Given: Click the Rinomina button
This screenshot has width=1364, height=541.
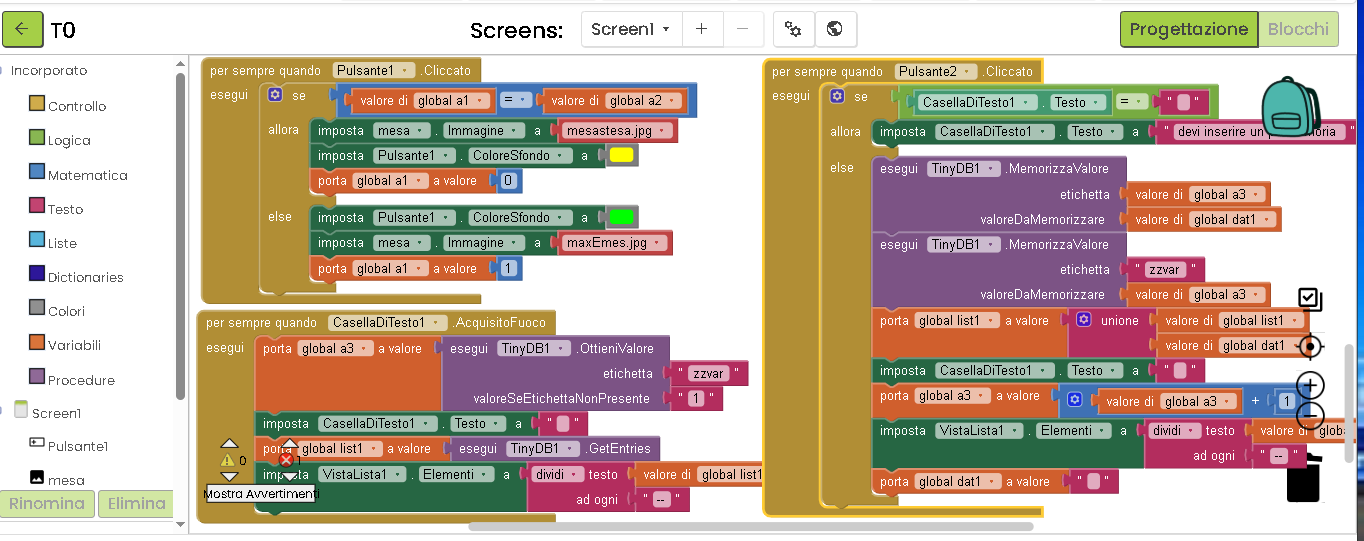Looking at the screenshot, I should click(x=47, y=503).
